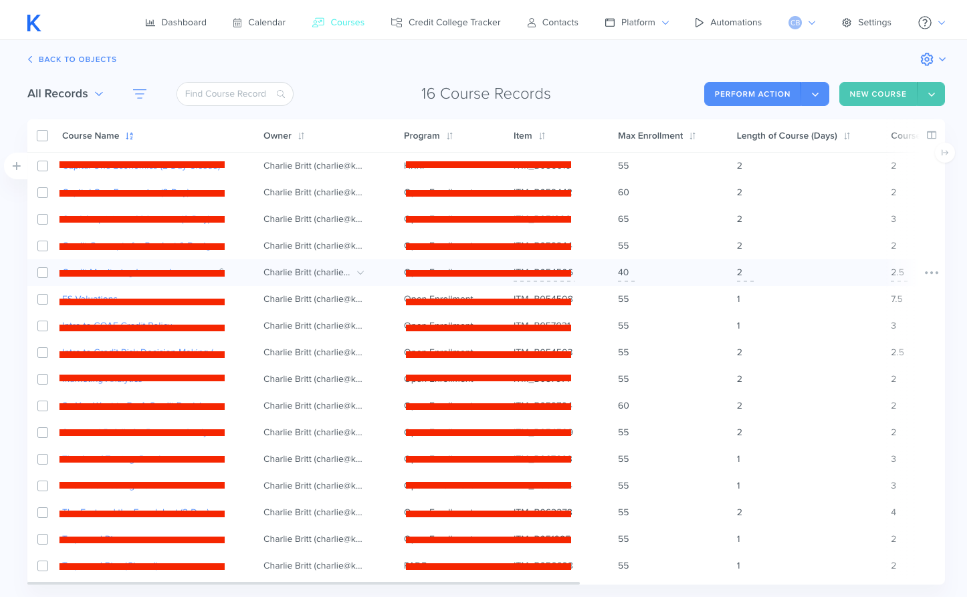Focus the Find Course Record field
This screenshot has width=967, height=597.
pyautogui.click(x=234, y=94)
